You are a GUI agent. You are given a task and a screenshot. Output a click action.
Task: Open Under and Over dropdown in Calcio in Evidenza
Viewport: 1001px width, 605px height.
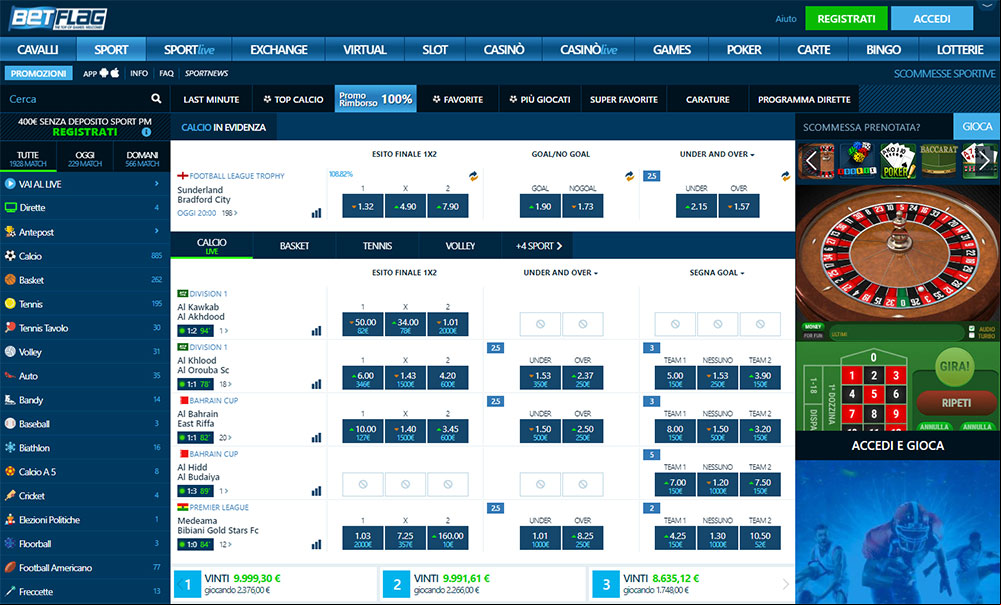pyautogui.click(x=717, y=154)
